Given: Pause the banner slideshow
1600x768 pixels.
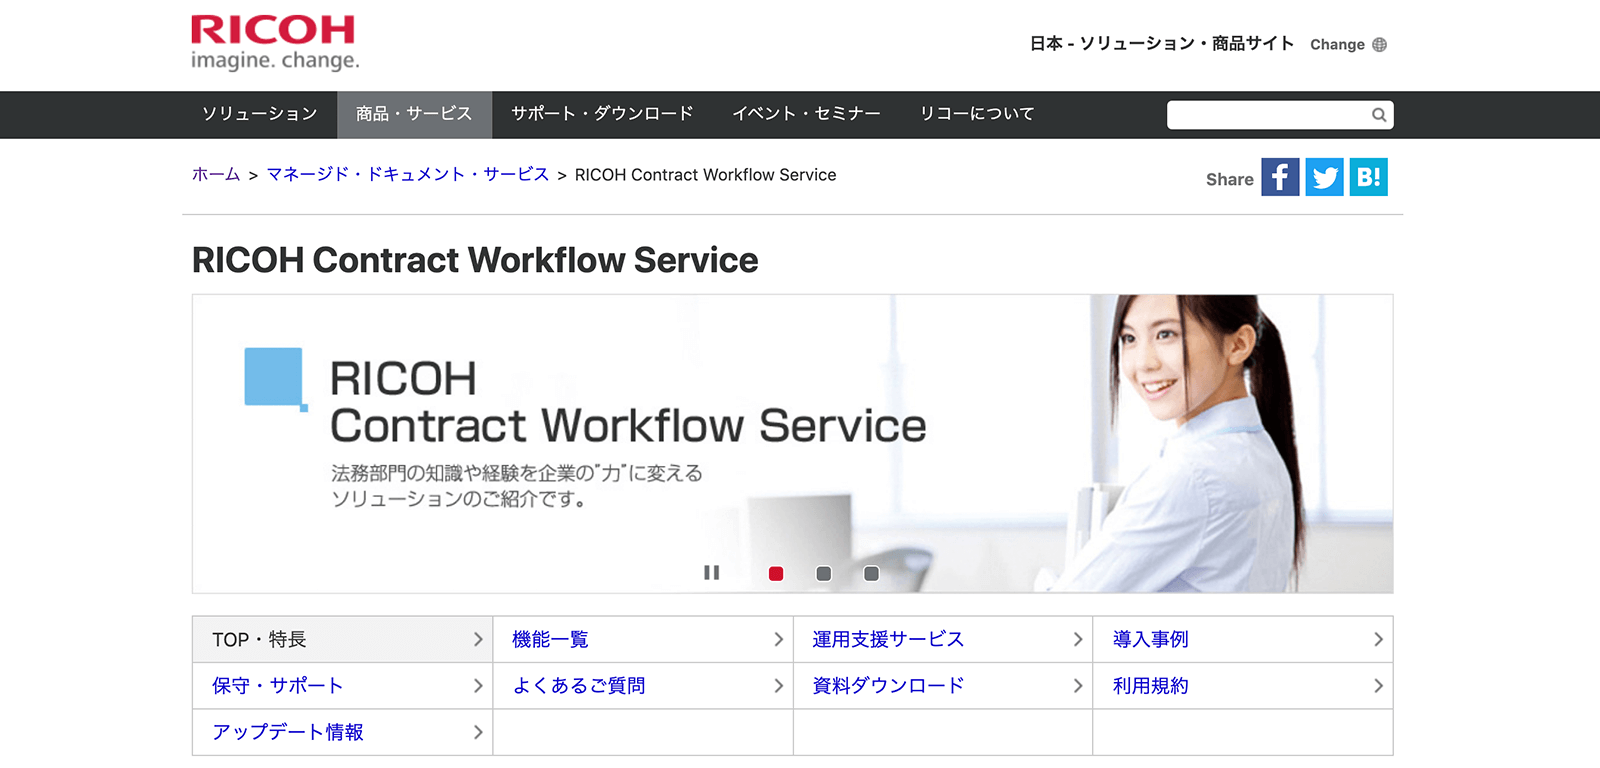Looking at the screenshot, I should (x=712, y=573).
